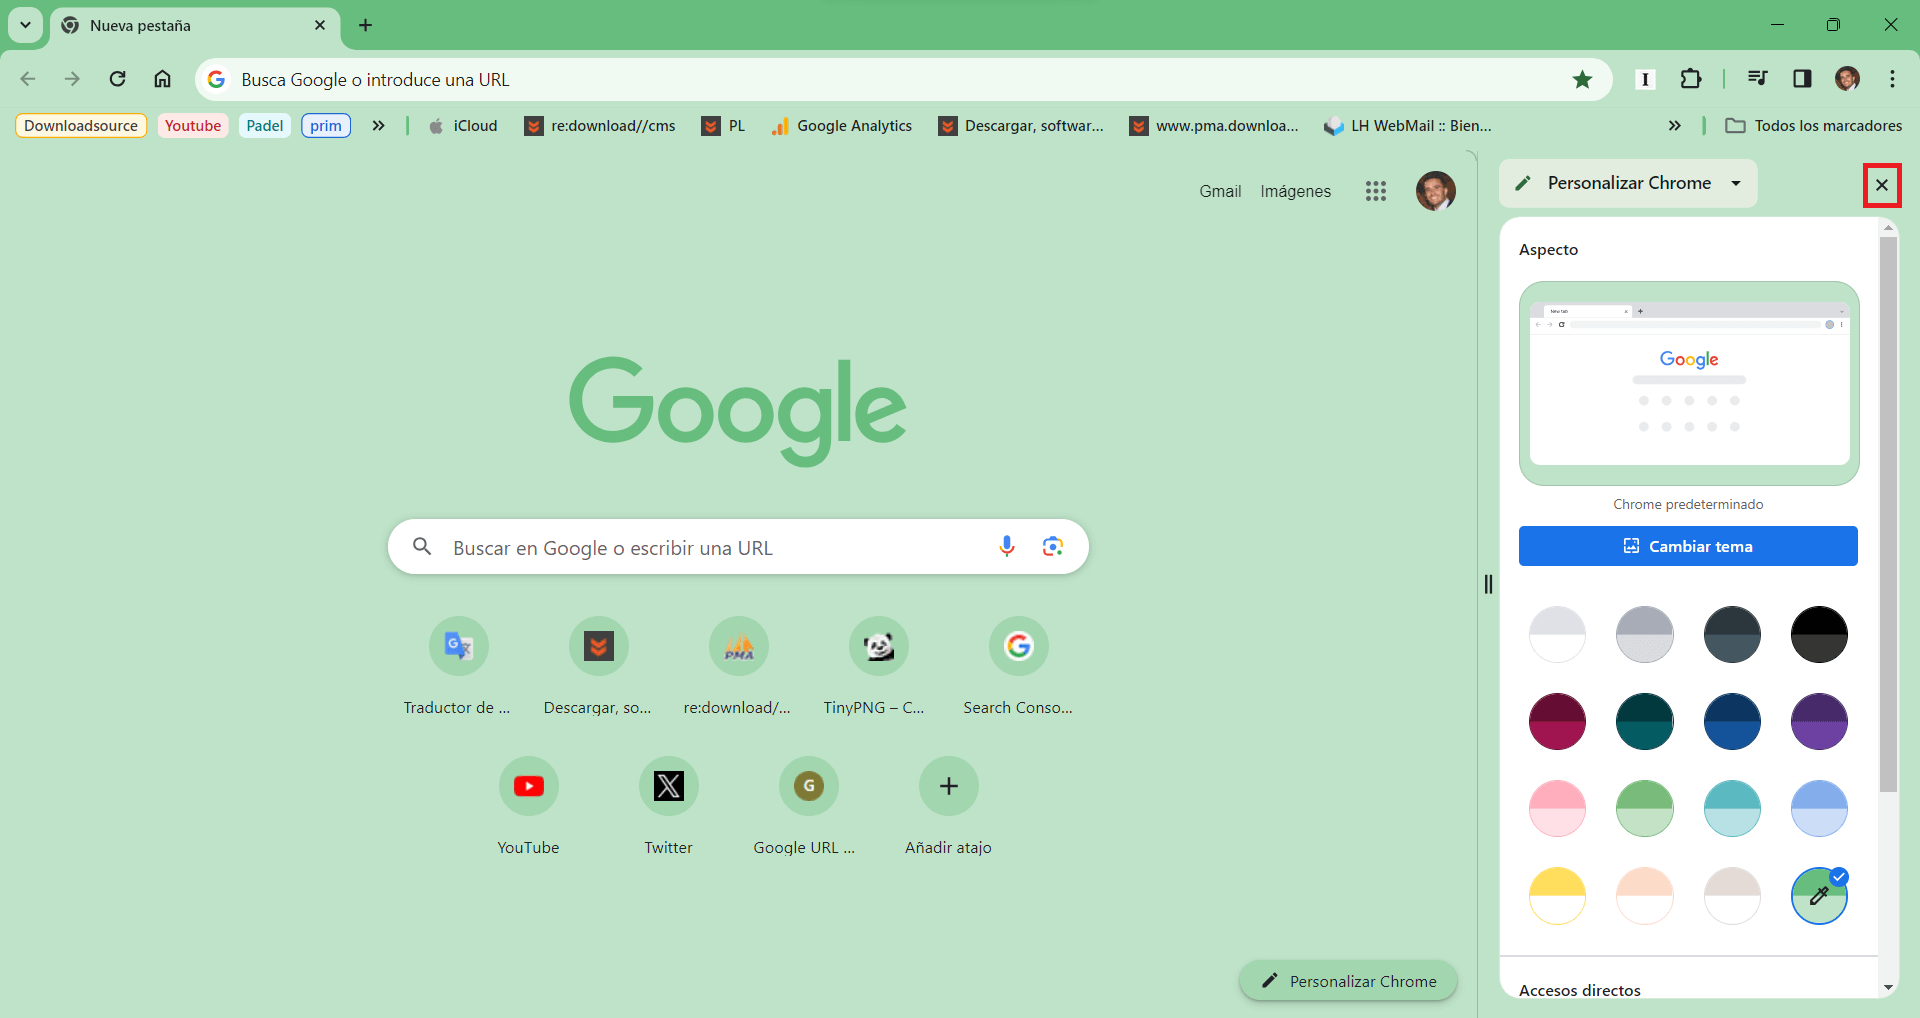Open the Youtube bookmark group
The height and width of the screenshot is (1018, 1920).
tap(193, 125)
